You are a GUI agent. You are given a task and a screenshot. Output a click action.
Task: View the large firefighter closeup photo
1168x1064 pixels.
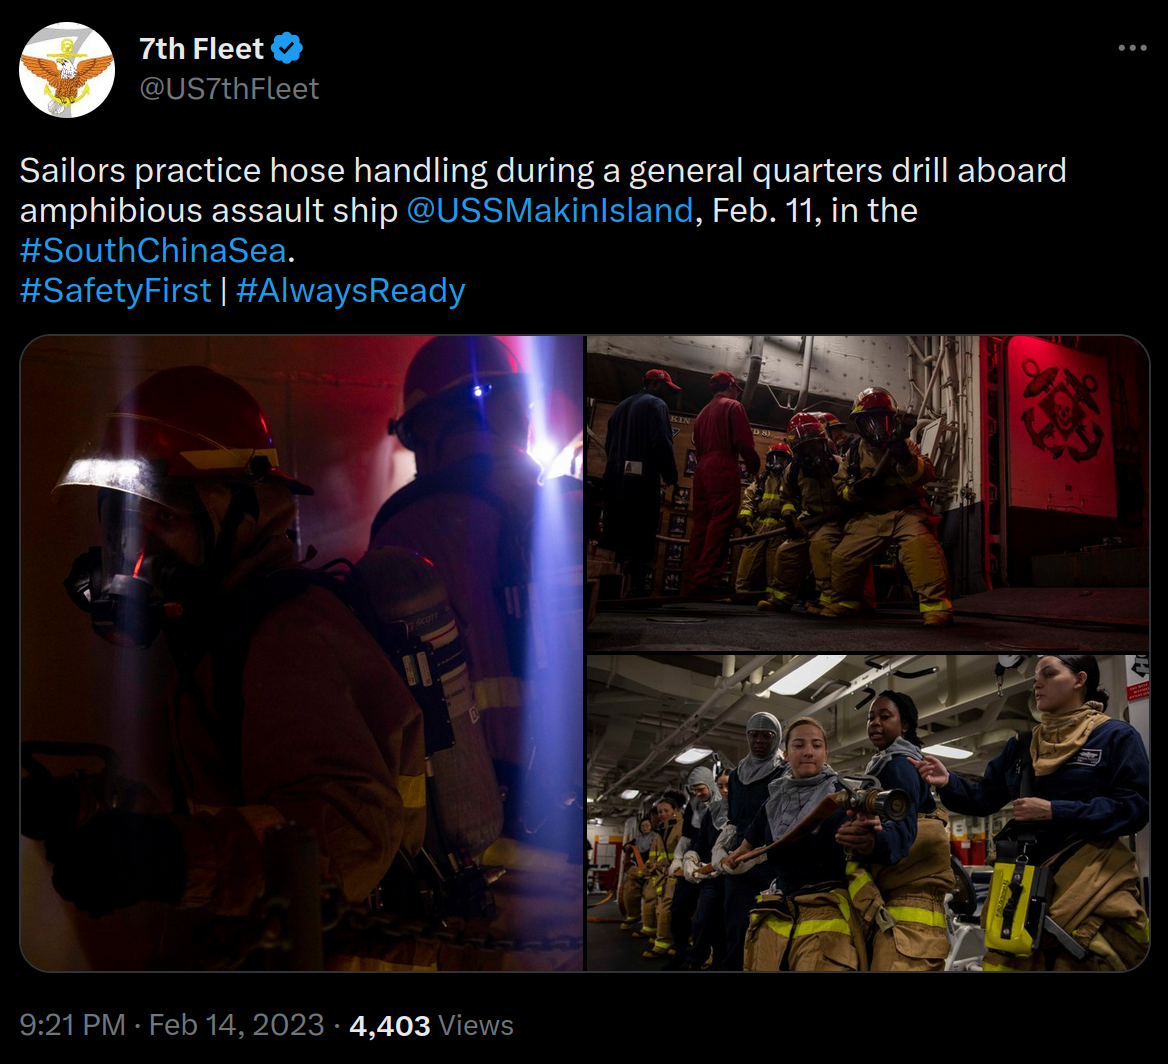coord(302,653)
